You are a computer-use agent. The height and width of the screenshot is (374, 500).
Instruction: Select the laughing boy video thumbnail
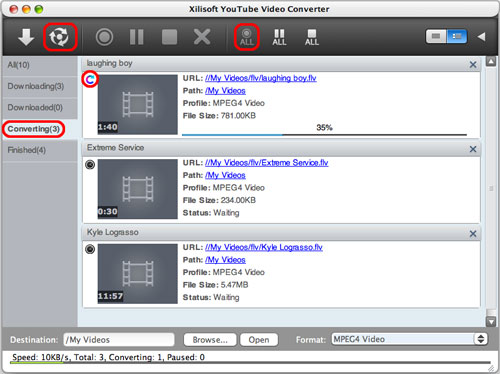[138, 105]
